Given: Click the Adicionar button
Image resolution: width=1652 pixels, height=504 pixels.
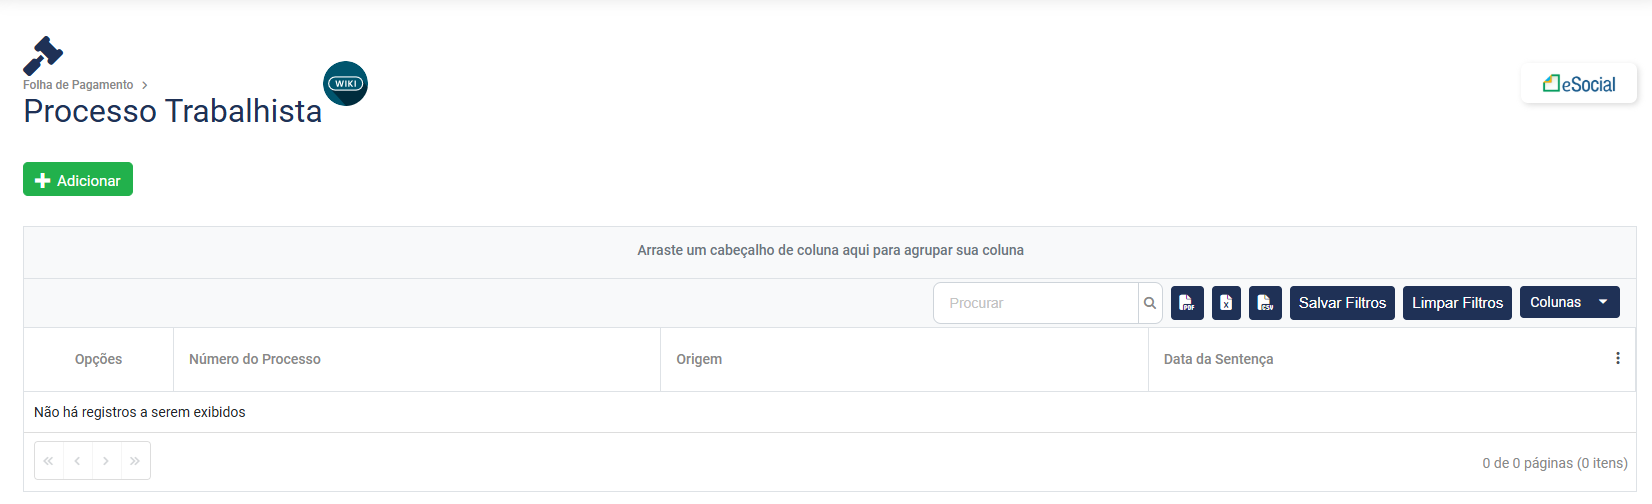Looking at the screenshot, I should [78, 180].
